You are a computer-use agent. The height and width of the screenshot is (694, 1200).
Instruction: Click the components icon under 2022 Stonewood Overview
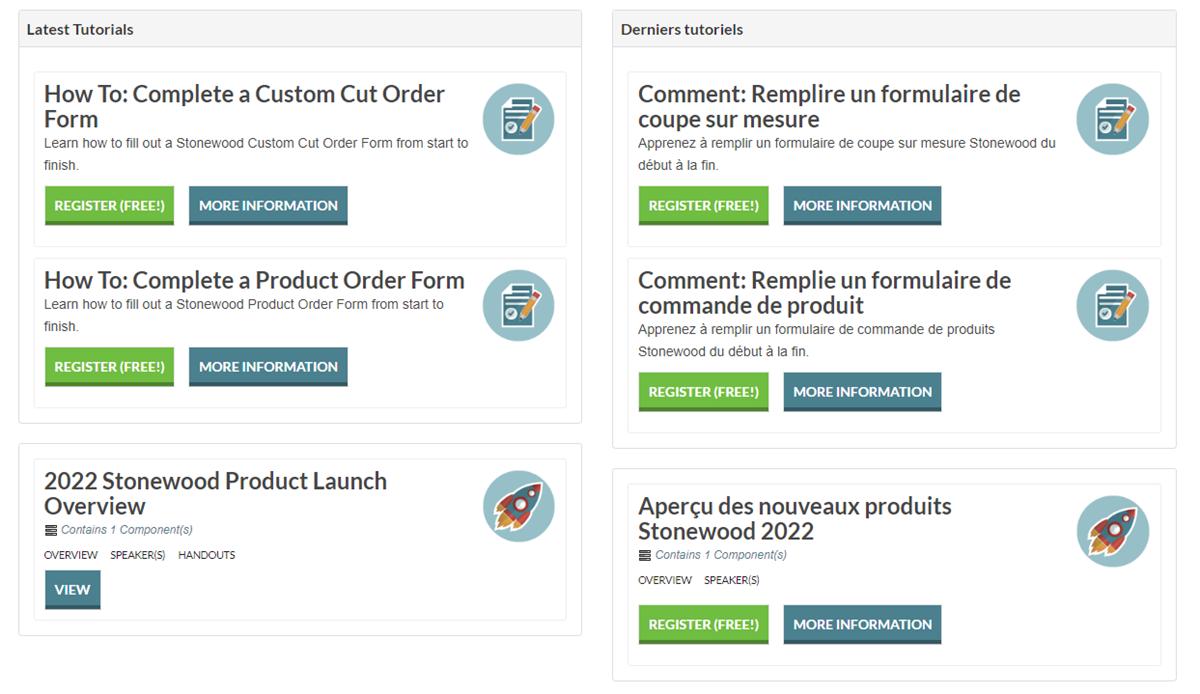(51, 530)
